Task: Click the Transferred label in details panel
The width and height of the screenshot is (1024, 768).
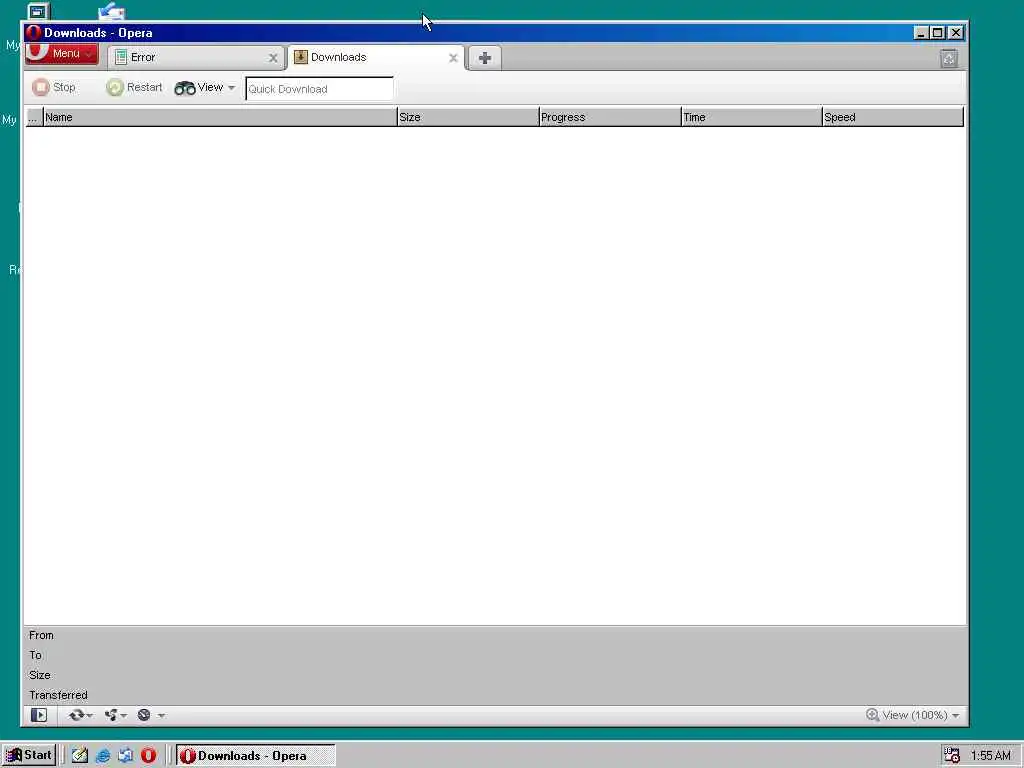Action: click(x=58, y=696)
